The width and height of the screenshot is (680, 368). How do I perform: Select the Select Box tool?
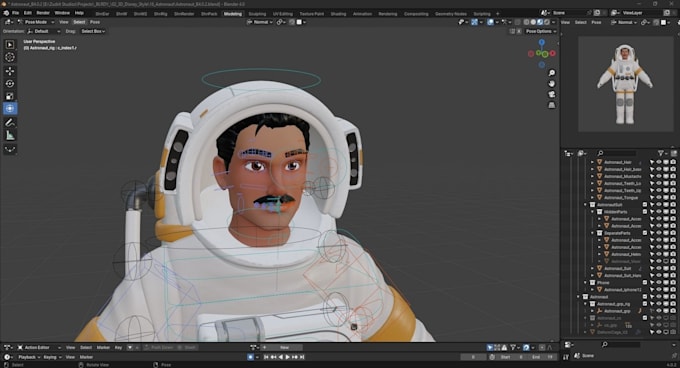(10, 45)
